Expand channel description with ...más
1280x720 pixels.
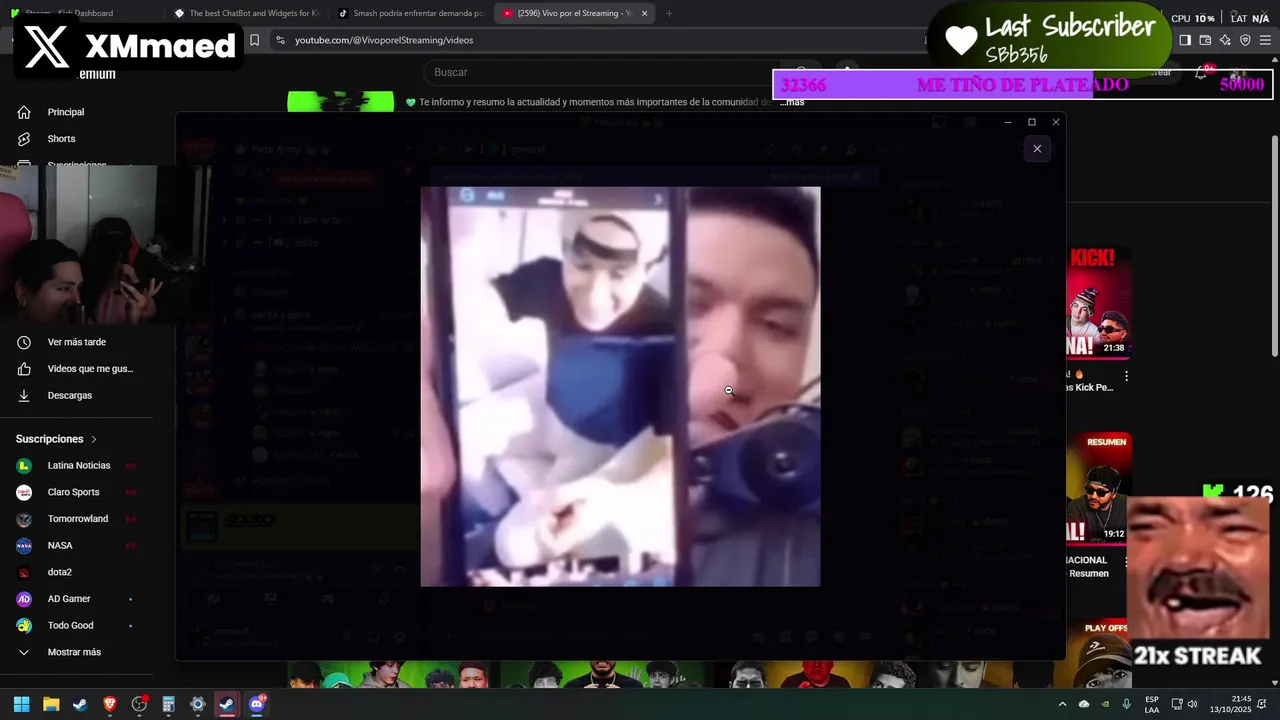792,102
